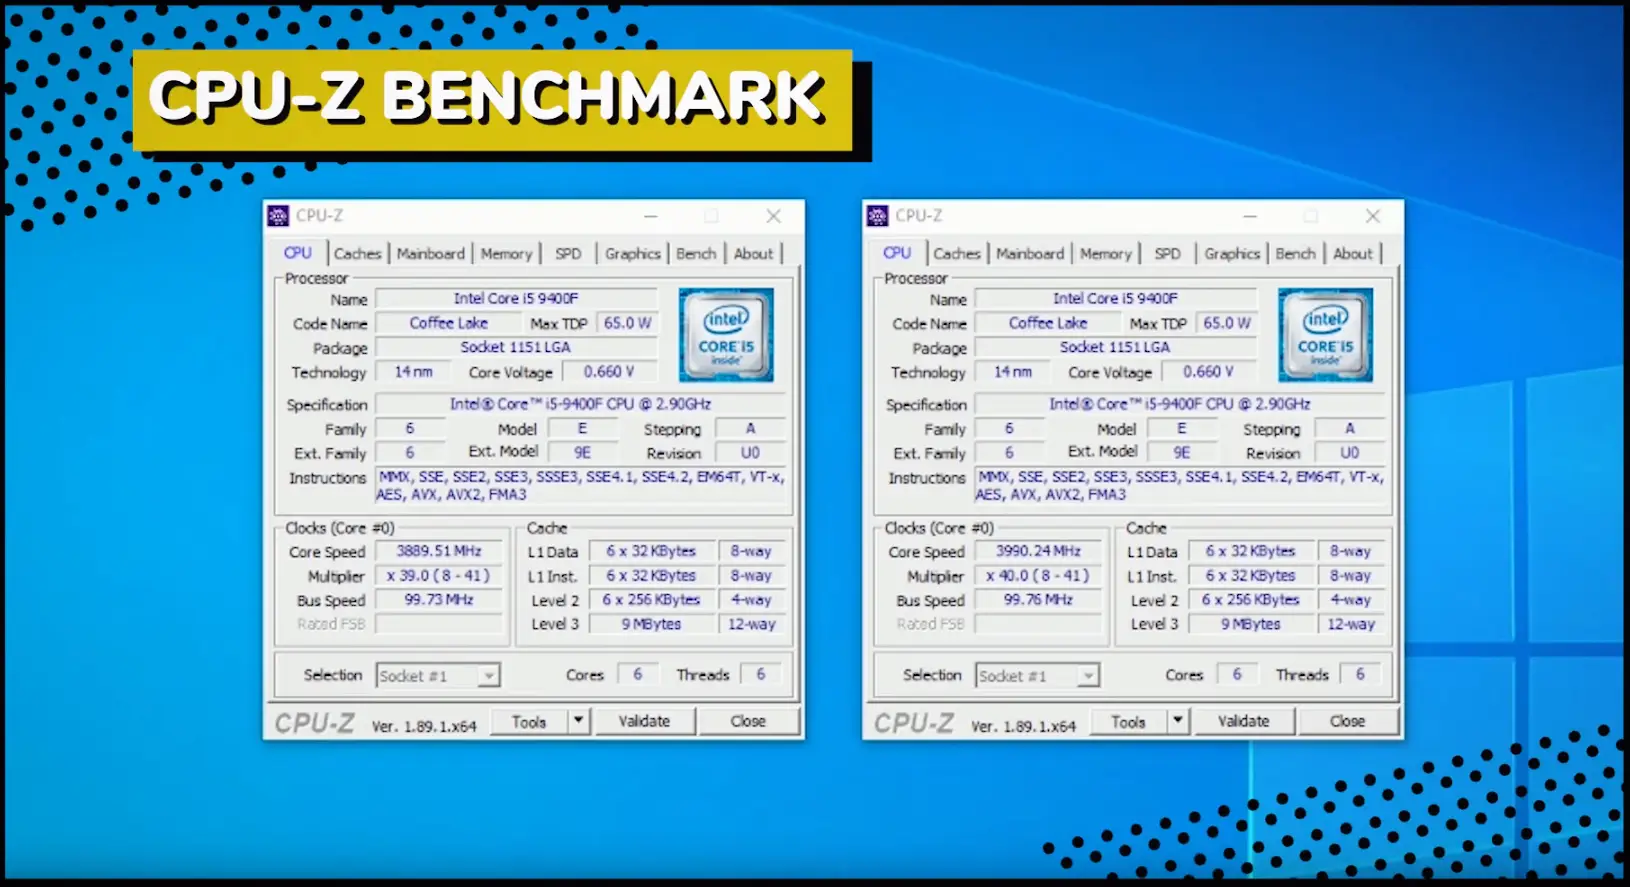1630x887 pixels.
Task: Go to Bench tab in left CPU-Z window
Action: [696, 254]
